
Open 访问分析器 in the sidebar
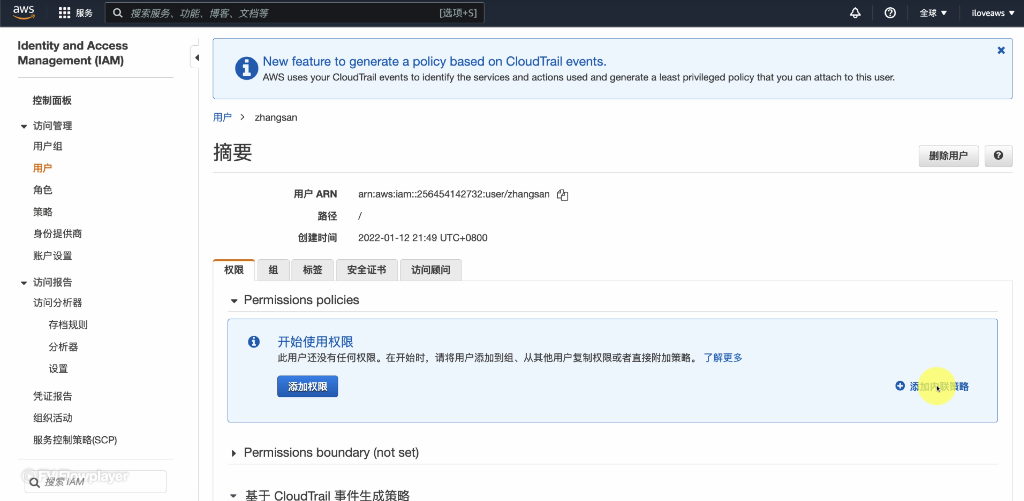(57, 302)
